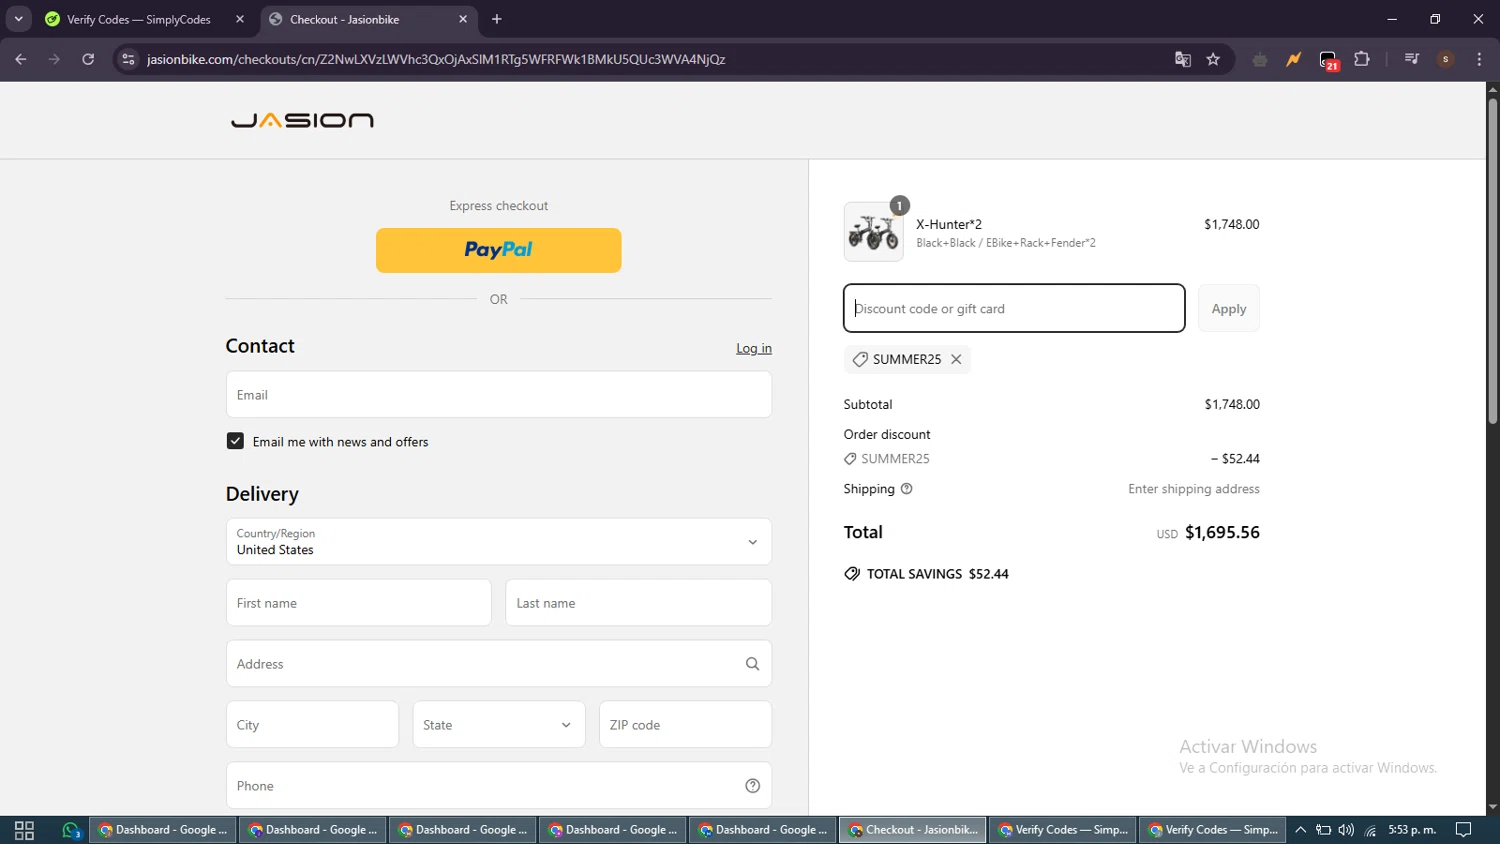Uncheck Email me with news and offers
This screenshot has width=1500, height=844.
[235, 441]
